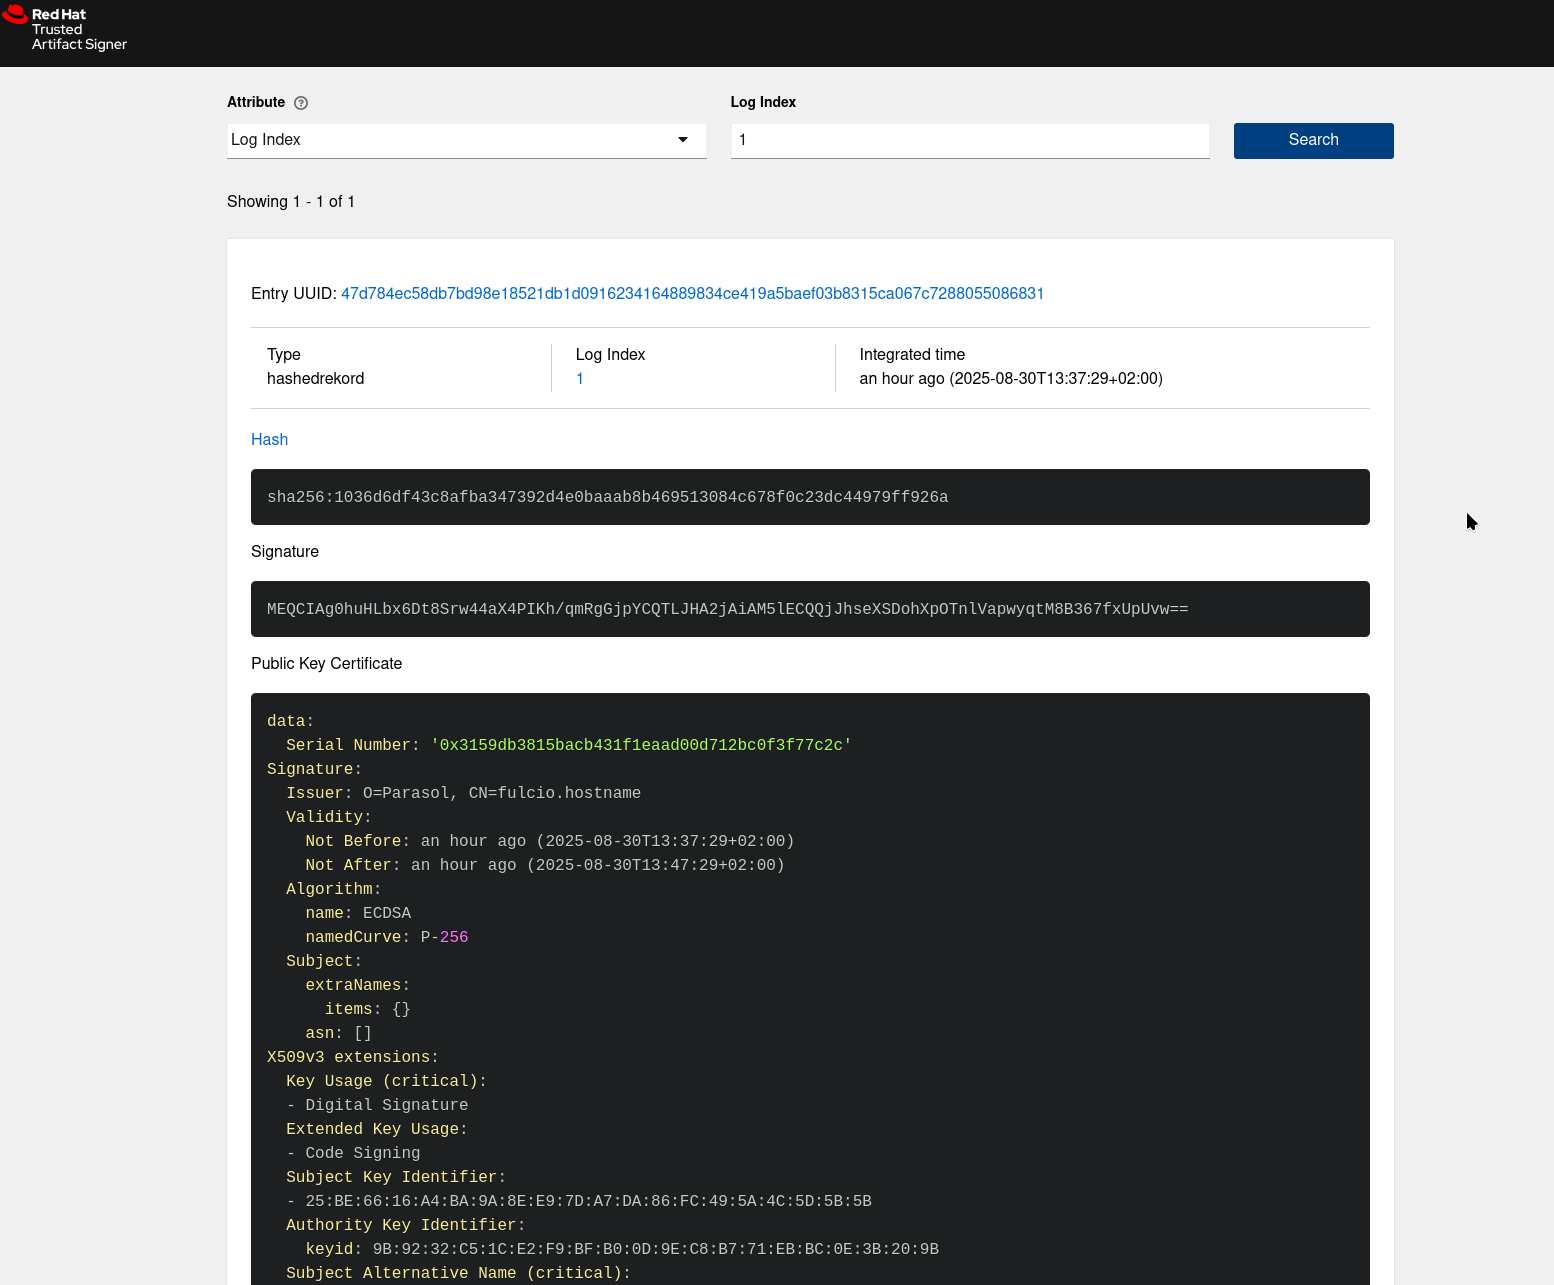Click the Issuer line in certificate
This screenshot has height=1285, width=1554.
pyautogui.click(x=463, y=793)
